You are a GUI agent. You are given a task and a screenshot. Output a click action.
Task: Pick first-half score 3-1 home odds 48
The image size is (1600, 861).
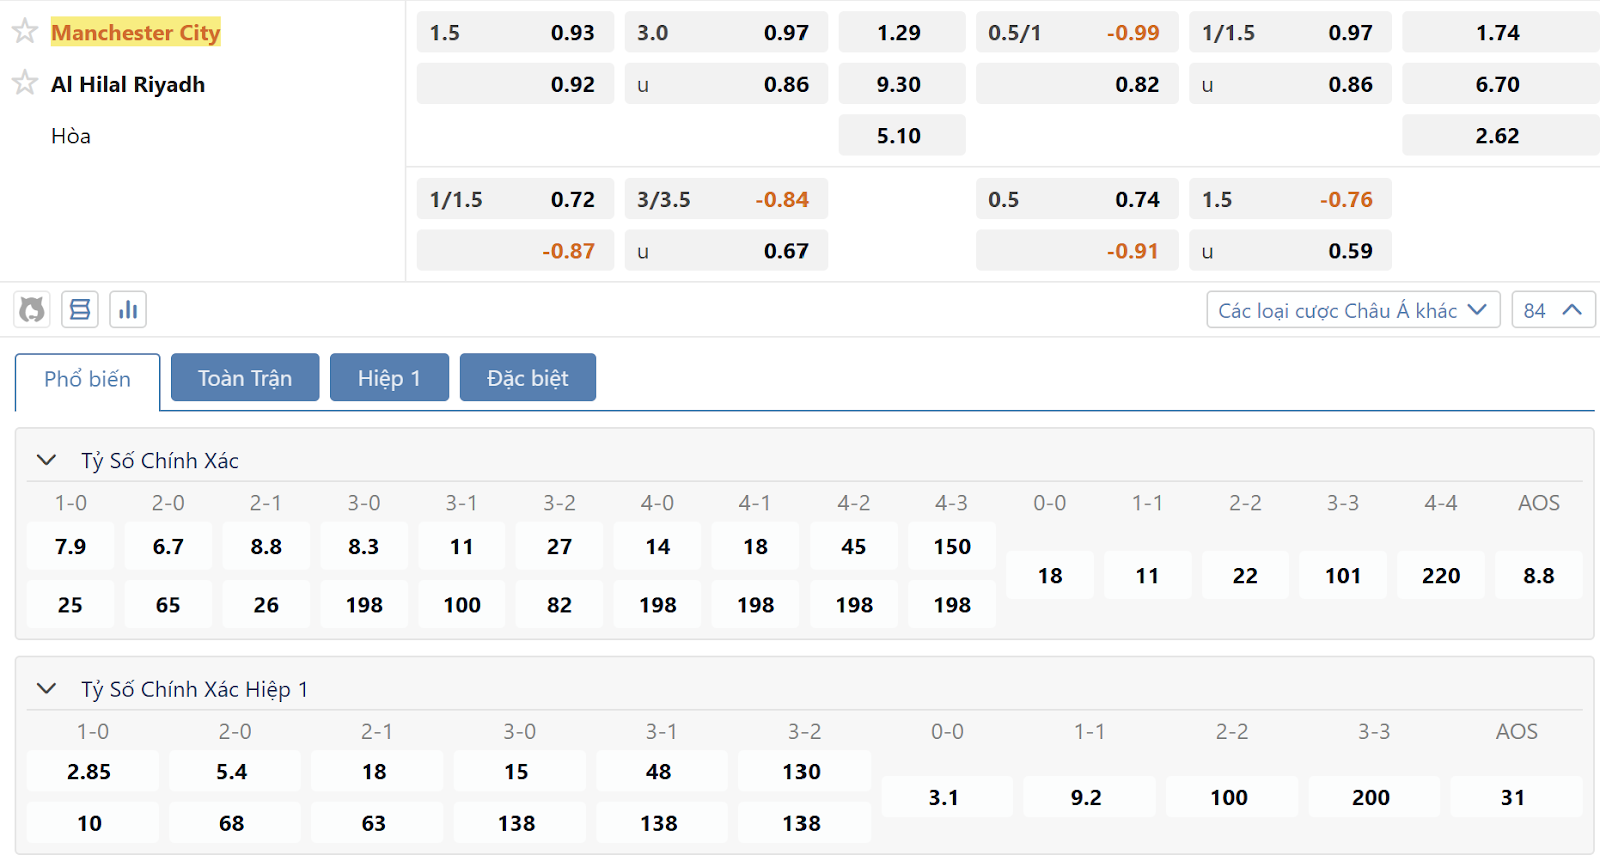662,771
